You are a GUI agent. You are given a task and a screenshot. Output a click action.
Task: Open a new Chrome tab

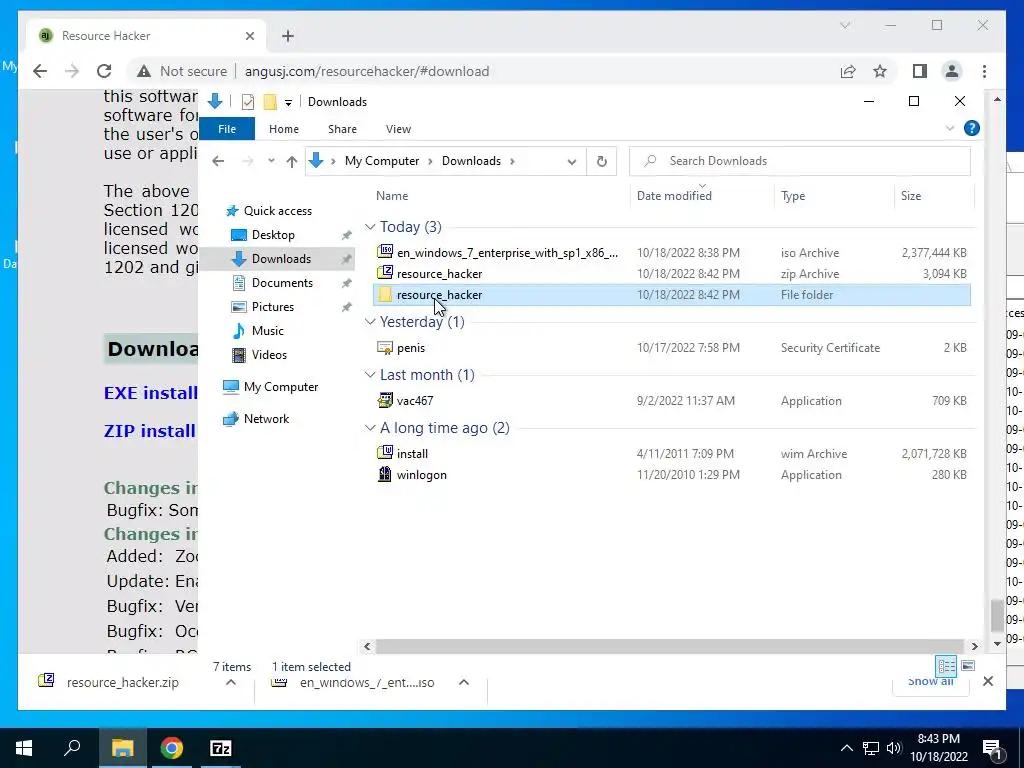pyautogui.click(x=287, y=36)
